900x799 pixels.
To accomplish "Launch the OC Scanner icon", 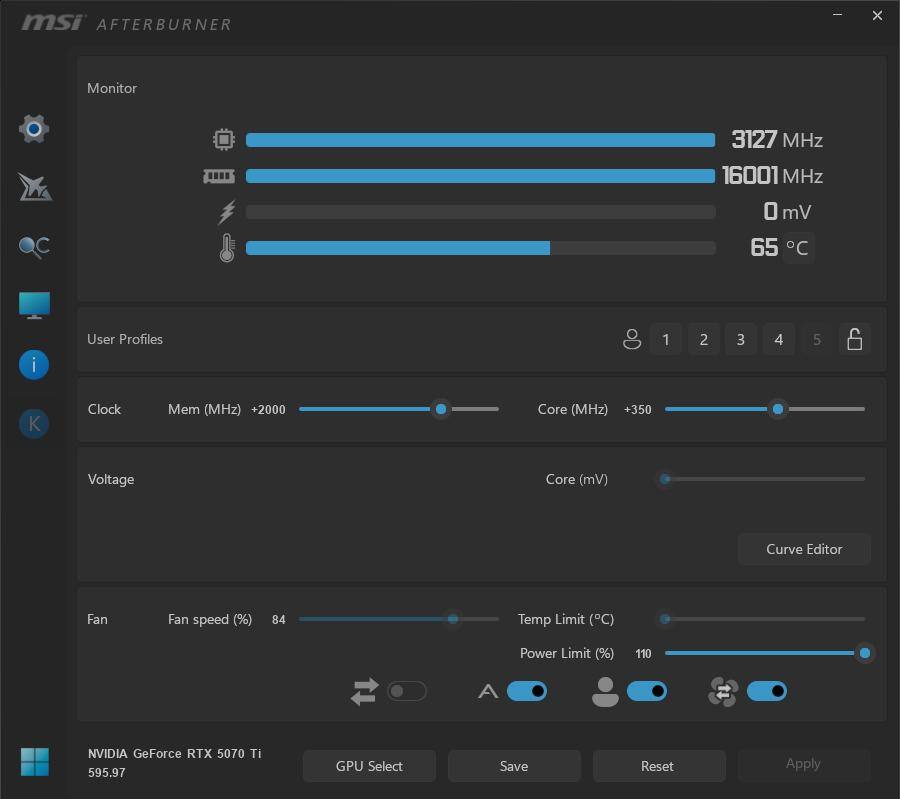I will coord(34,247).
